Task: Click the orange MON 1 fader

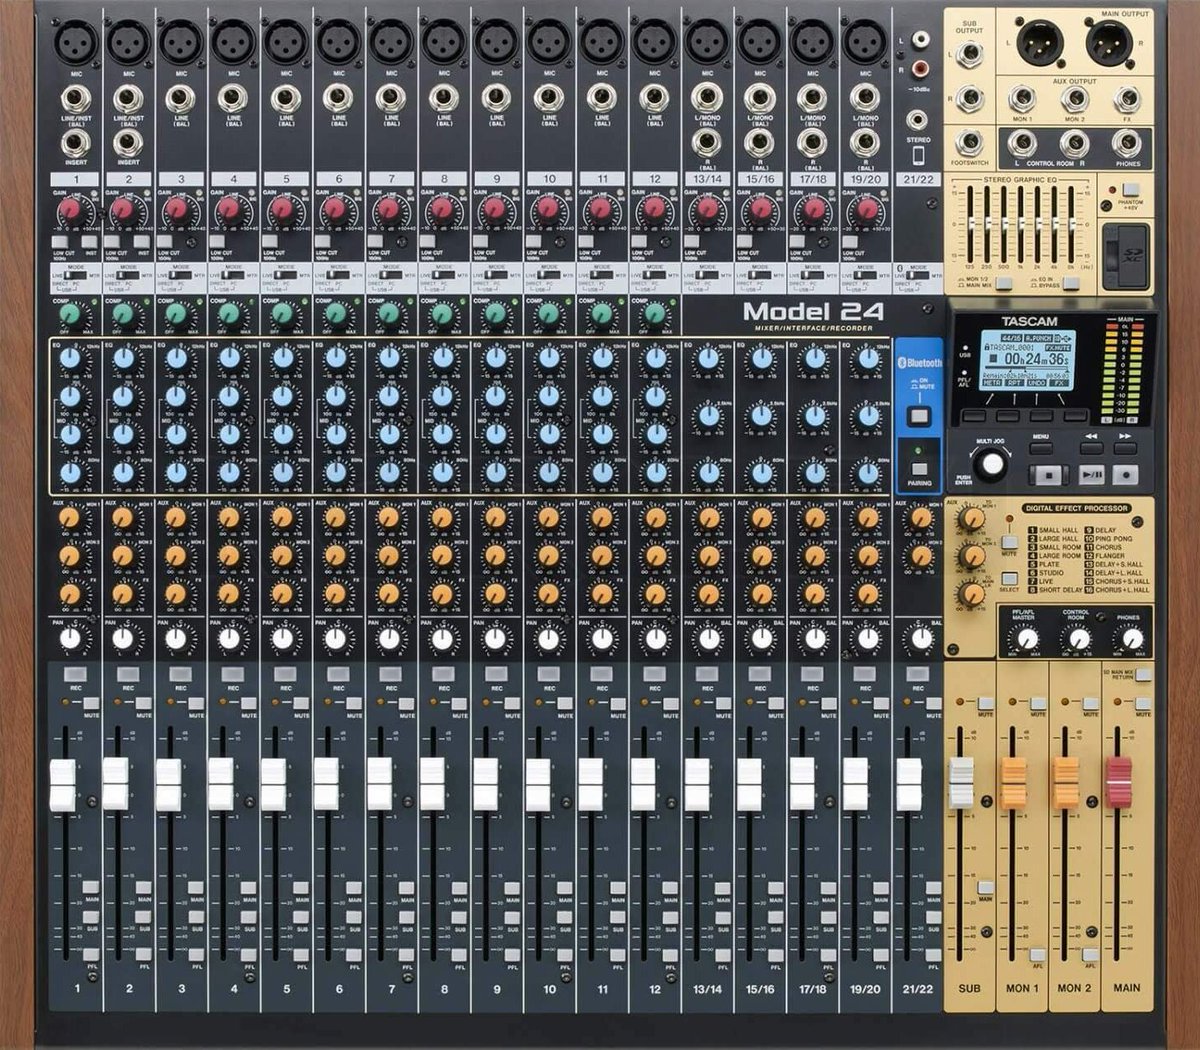Action: (x=1013, y=782)
